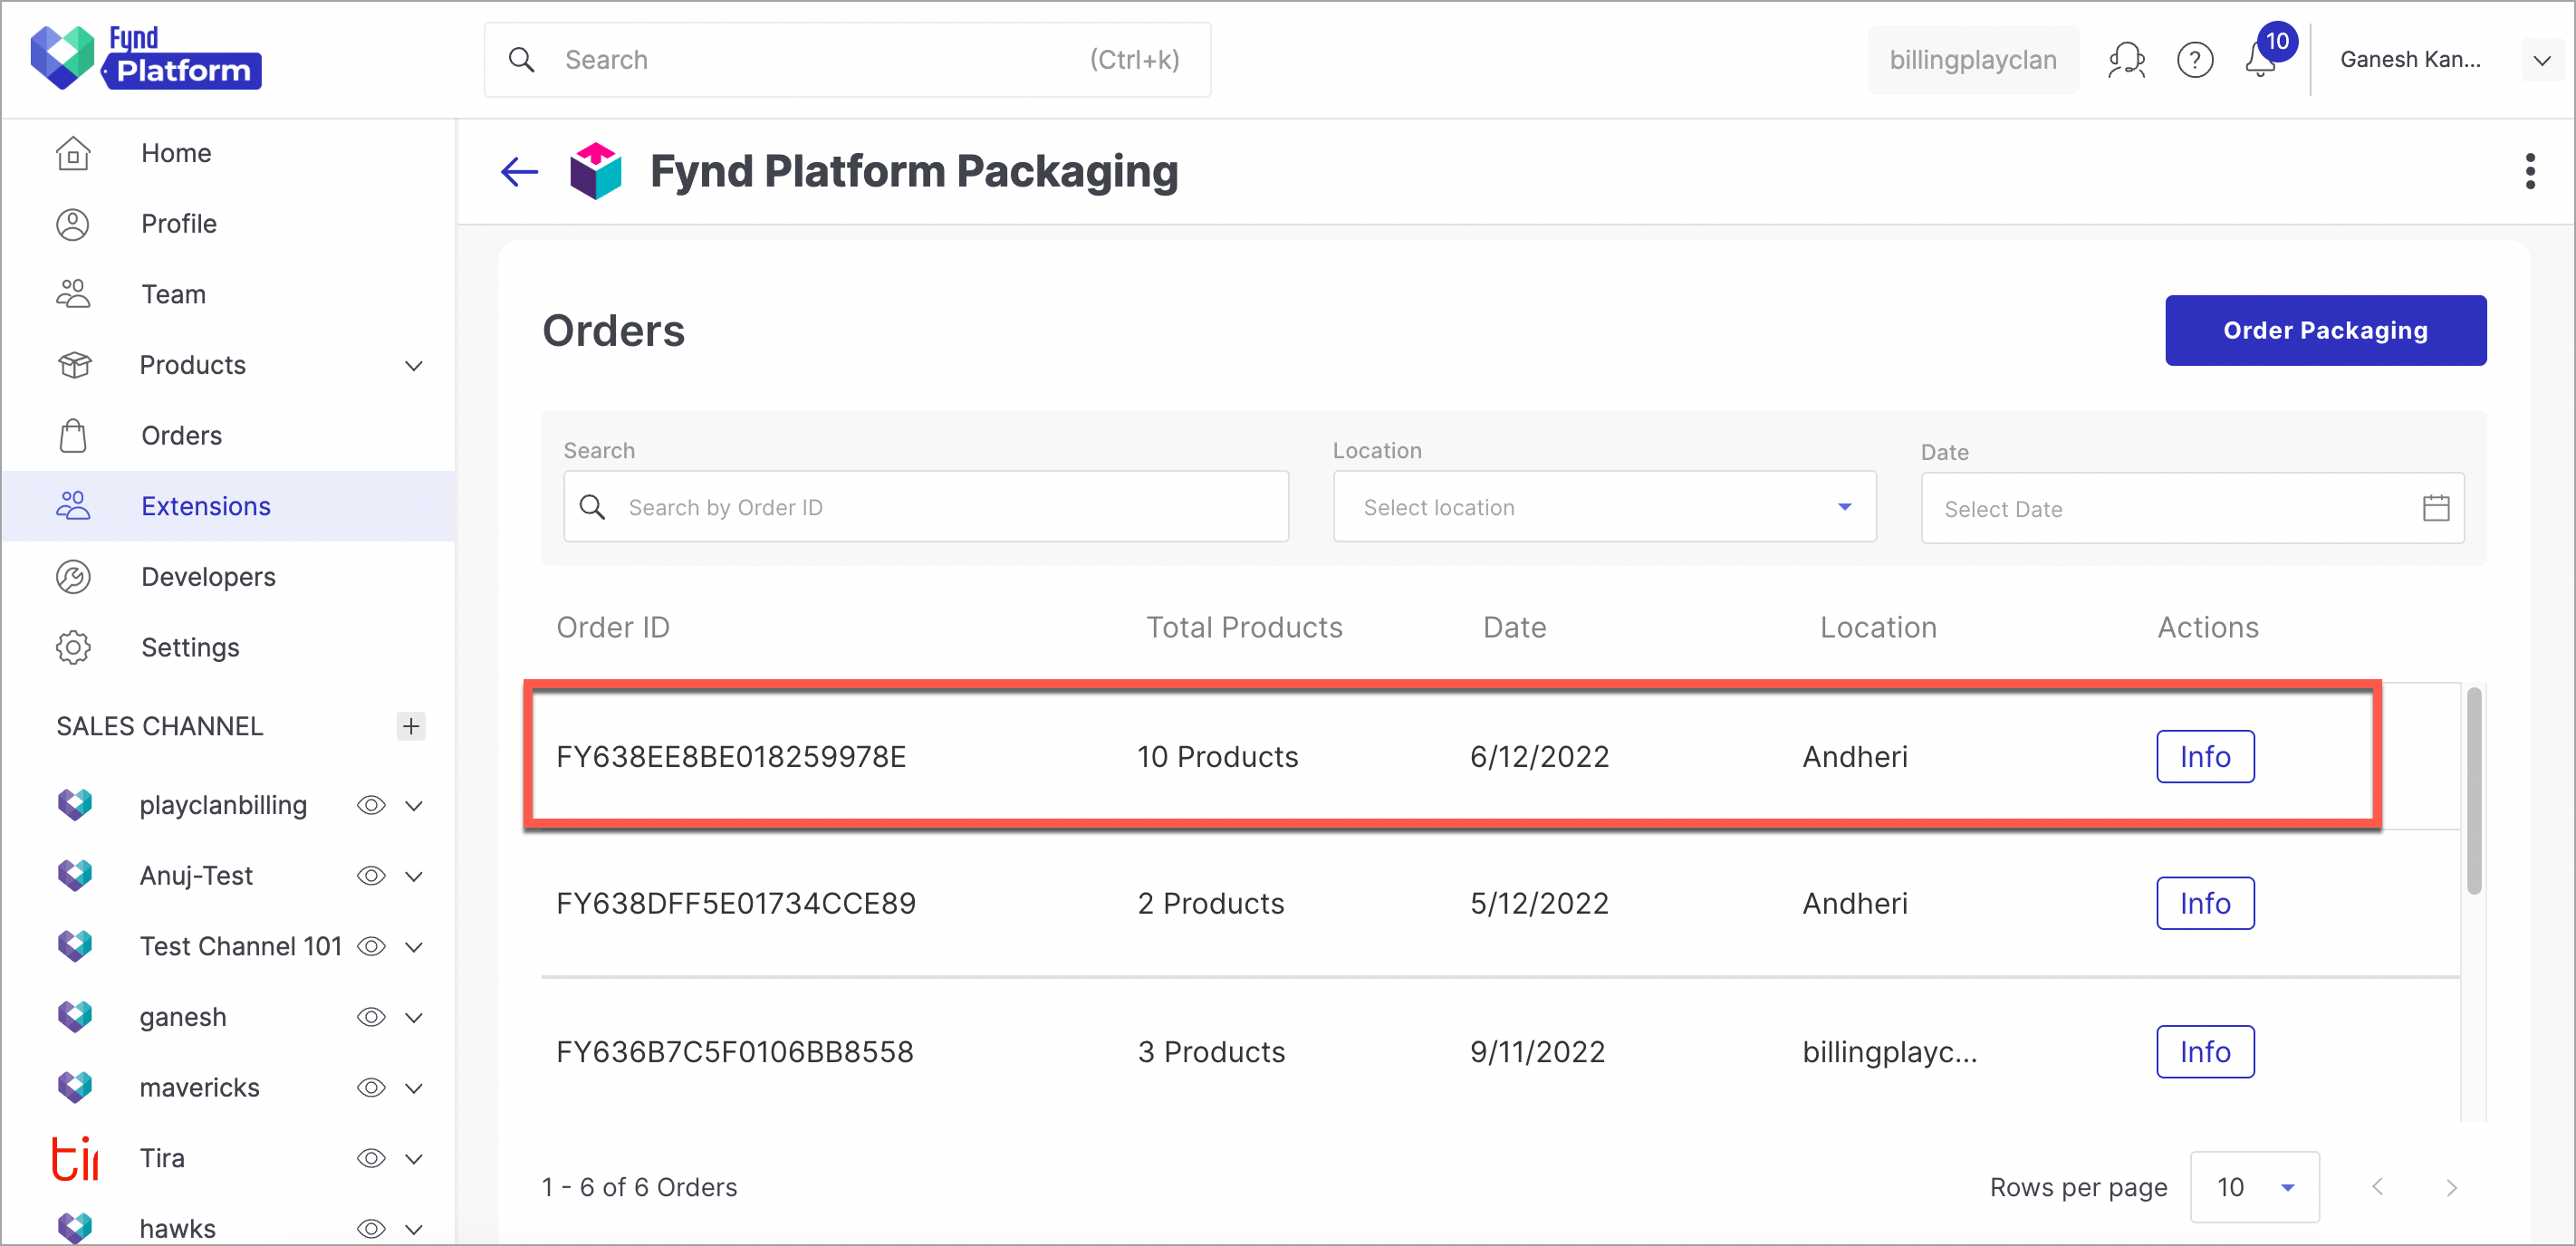The width and height of the screenshot is (2576, 1246).
Task: Toggle visibility eye for playclanbilling
Action: click(371, 805)
